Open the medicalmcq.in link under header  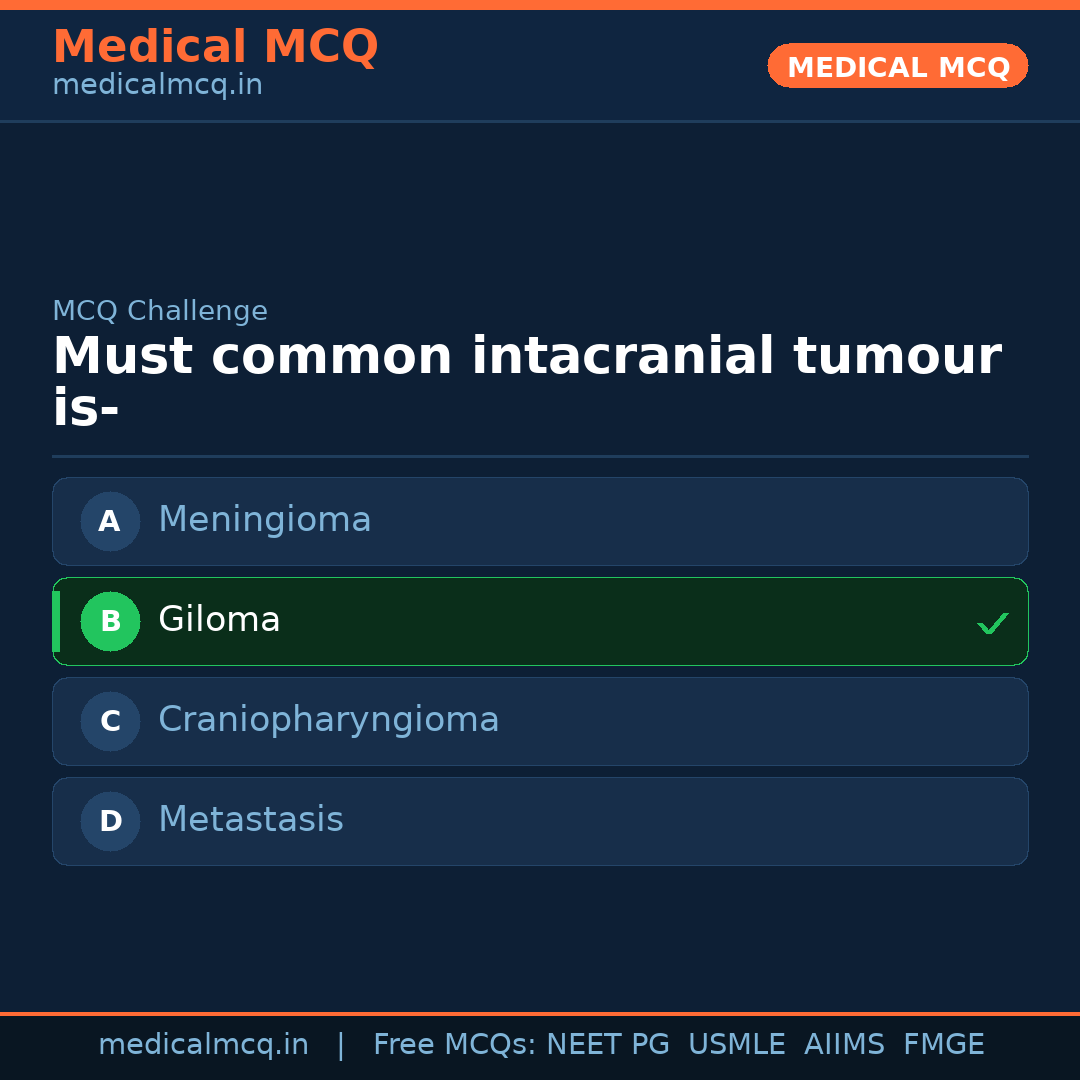point(157,86)
